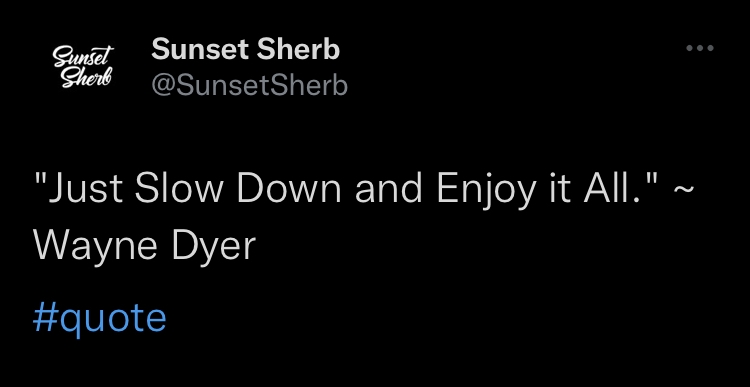This screenshot has height=387, width=750.
Task: Open the three-dot more options menu
Action: (700, 48)
